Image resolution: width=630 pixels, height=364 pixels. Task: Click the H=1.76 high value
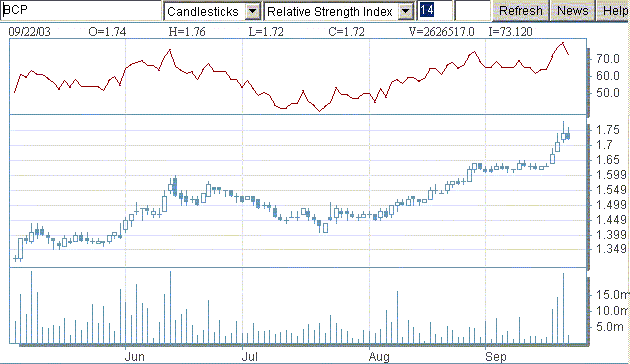tap(187, 31)
